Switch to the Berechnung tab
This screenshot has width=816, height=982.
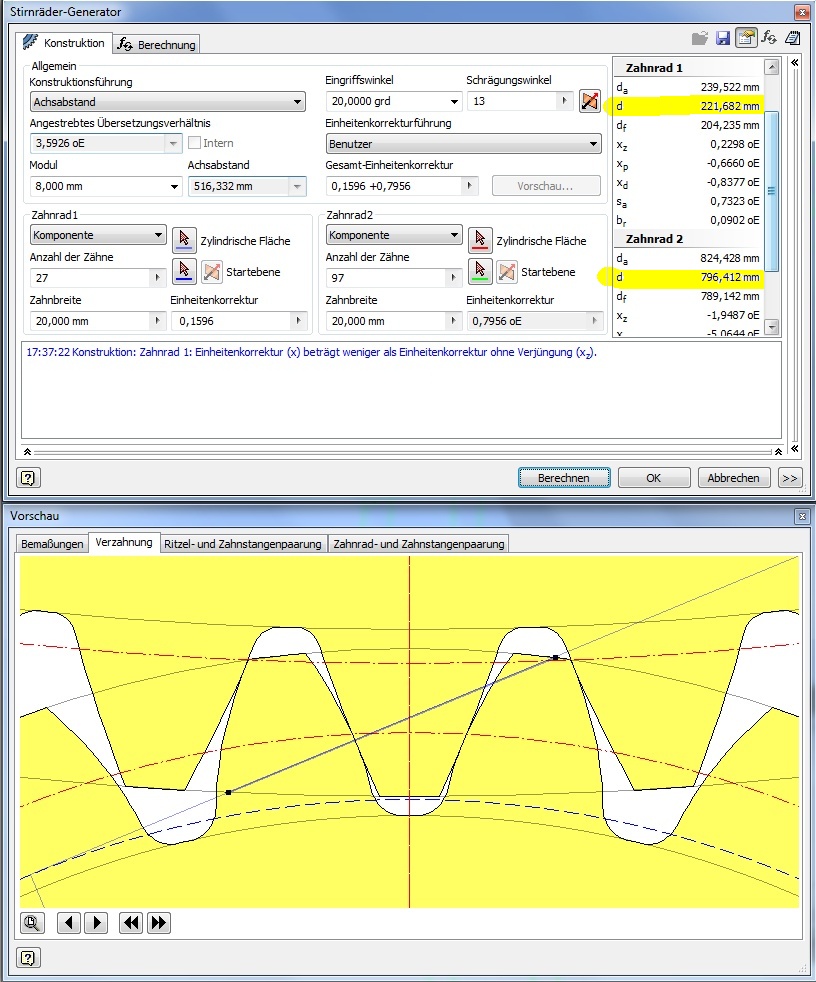coord(158,45)
